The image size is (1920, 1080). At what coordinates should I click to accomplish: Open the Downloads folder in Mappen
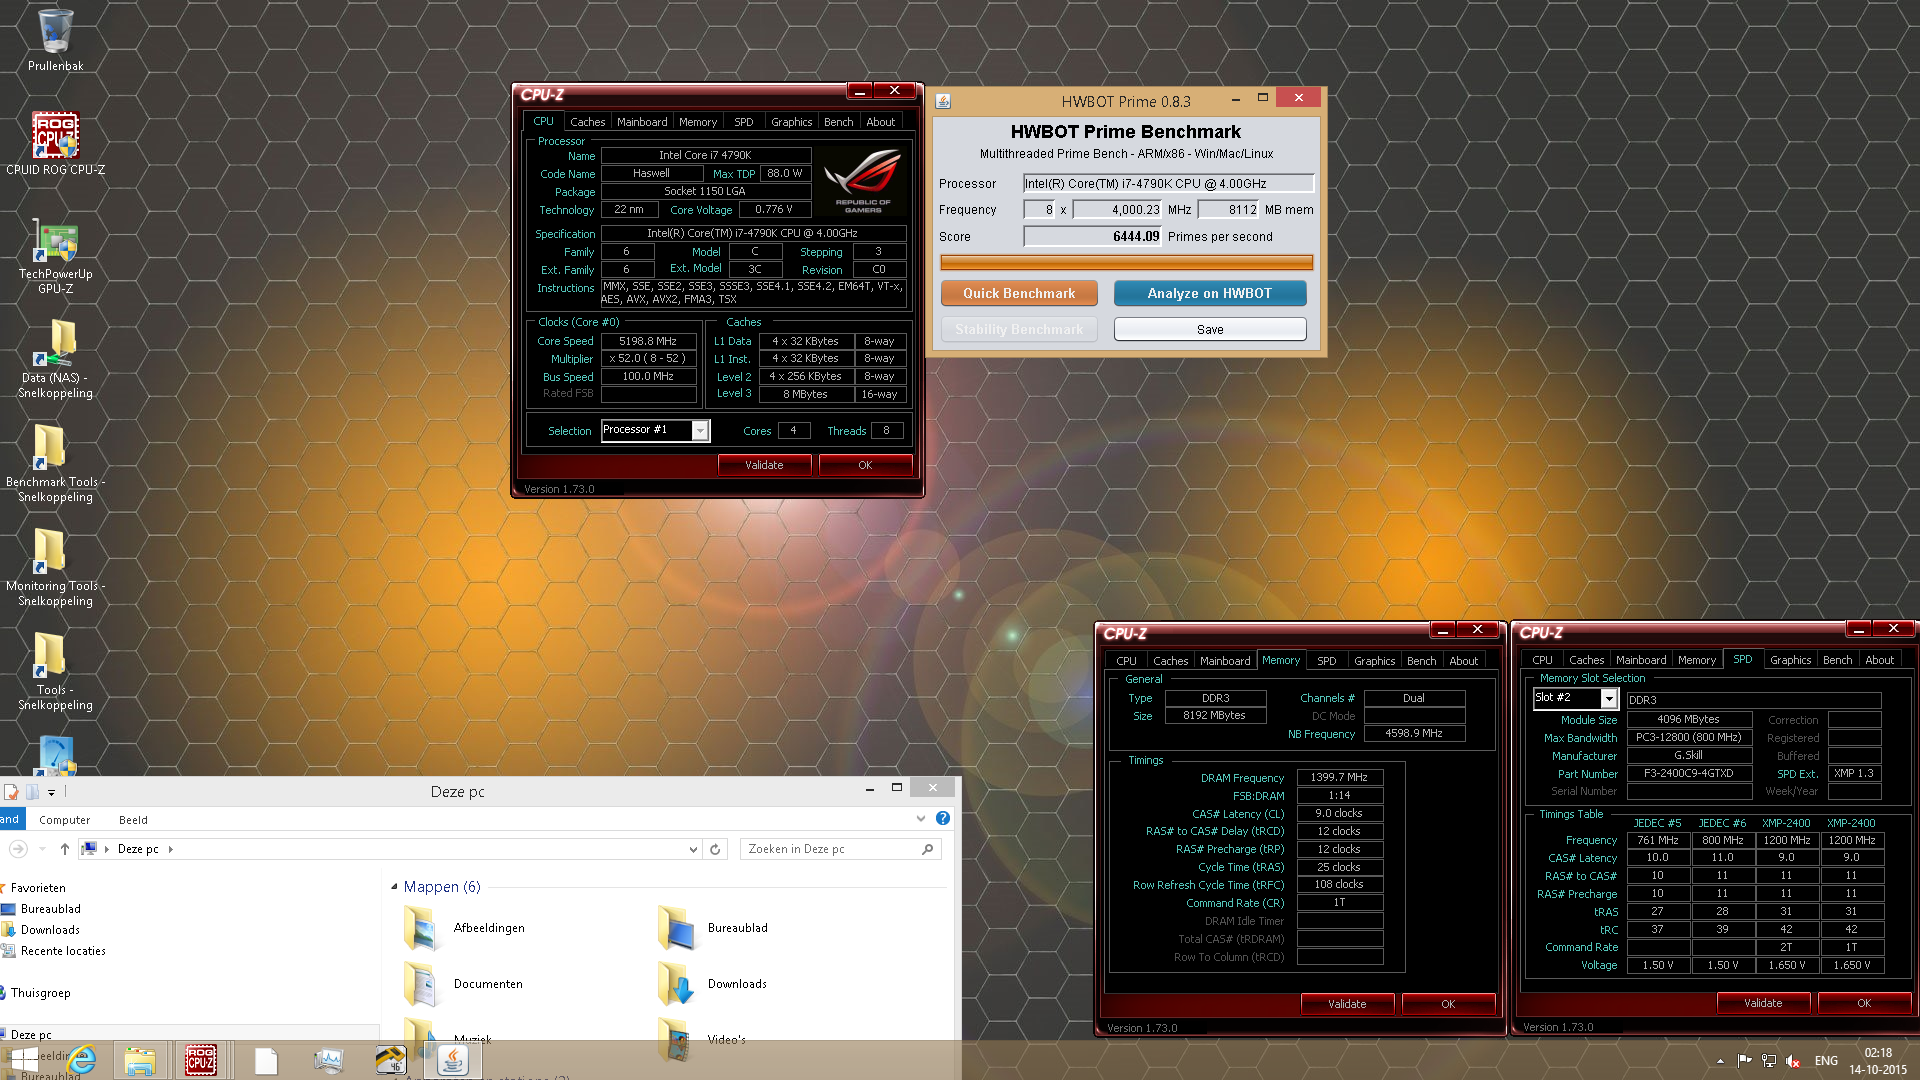(712, 984)
